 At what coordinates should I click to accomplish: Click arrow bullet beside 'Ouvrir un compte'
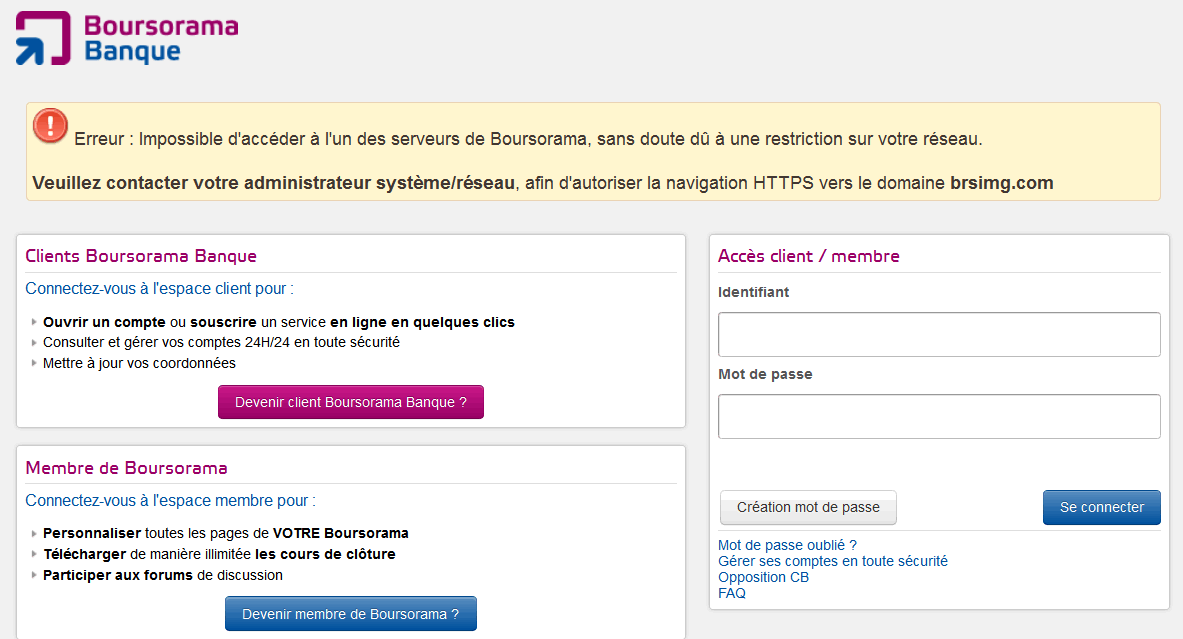[x=34, y=322]
